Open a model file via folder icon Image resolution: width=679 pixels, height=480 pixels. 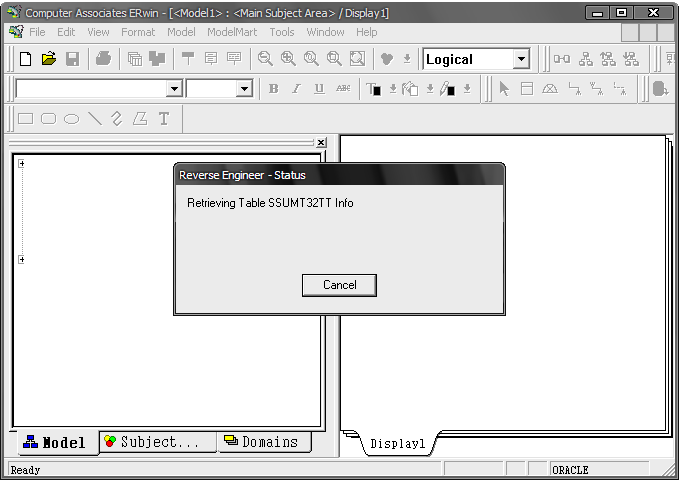click(x=49, y=58)
